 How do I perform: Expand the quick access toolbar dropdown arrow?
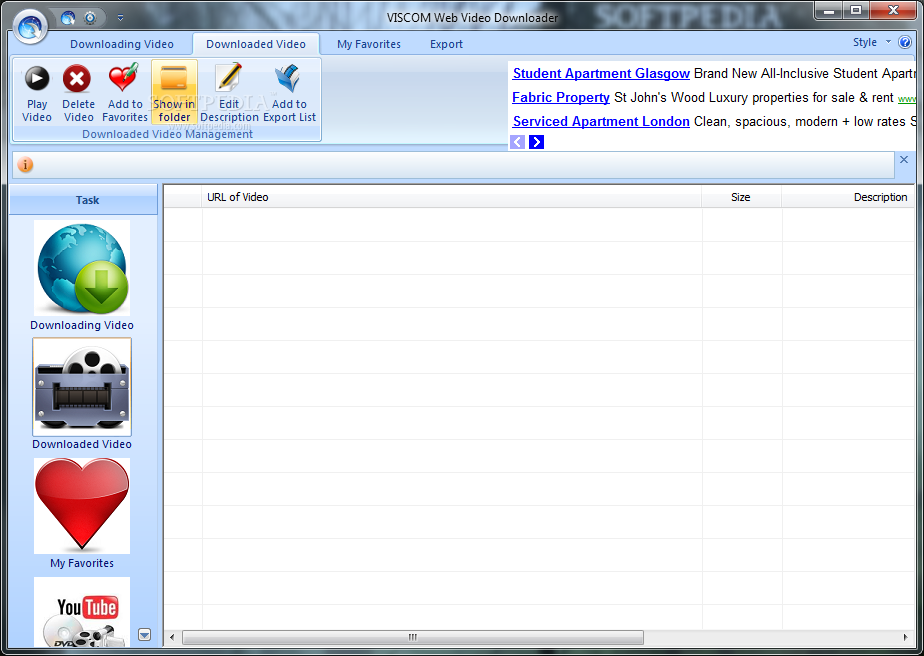[x=120, y=18]
